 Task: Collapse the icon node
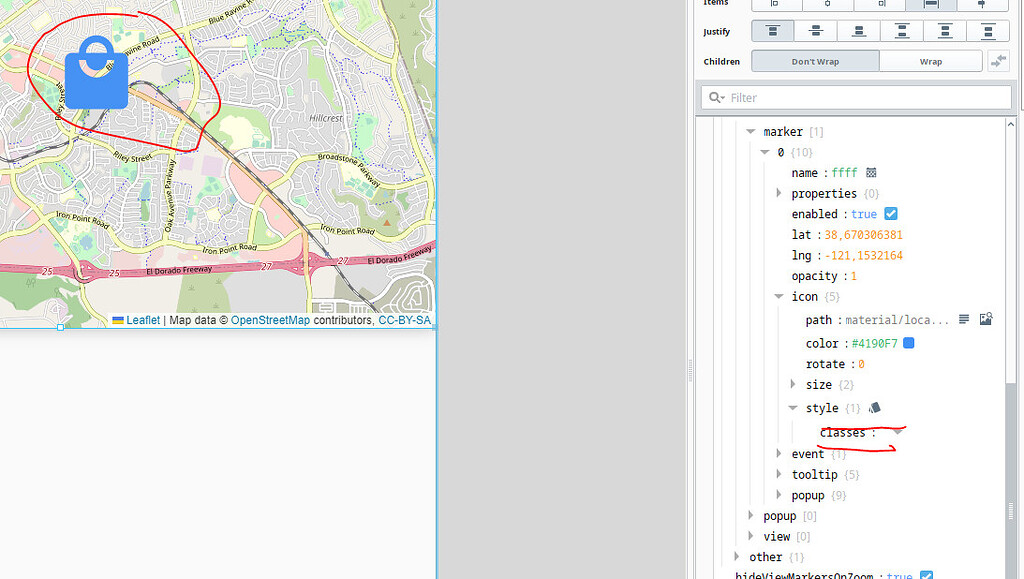click(779, 296)
